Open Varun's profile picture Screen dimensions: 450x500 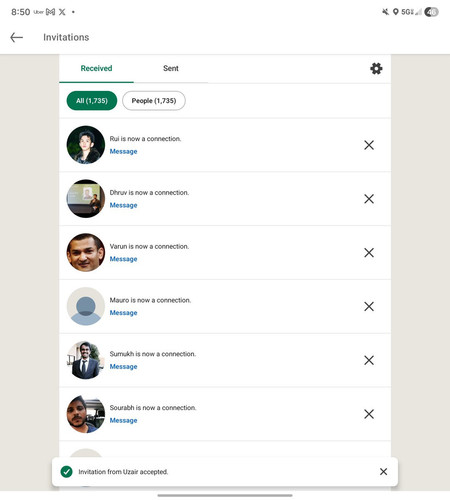(86, 252)
